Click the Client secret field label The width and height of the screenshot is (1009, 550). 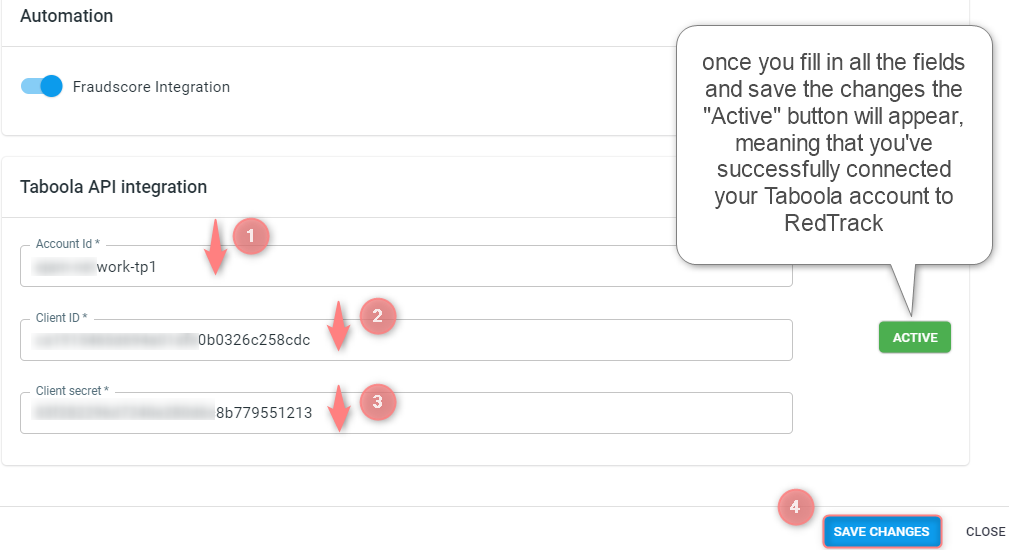[x=72, y=390]
